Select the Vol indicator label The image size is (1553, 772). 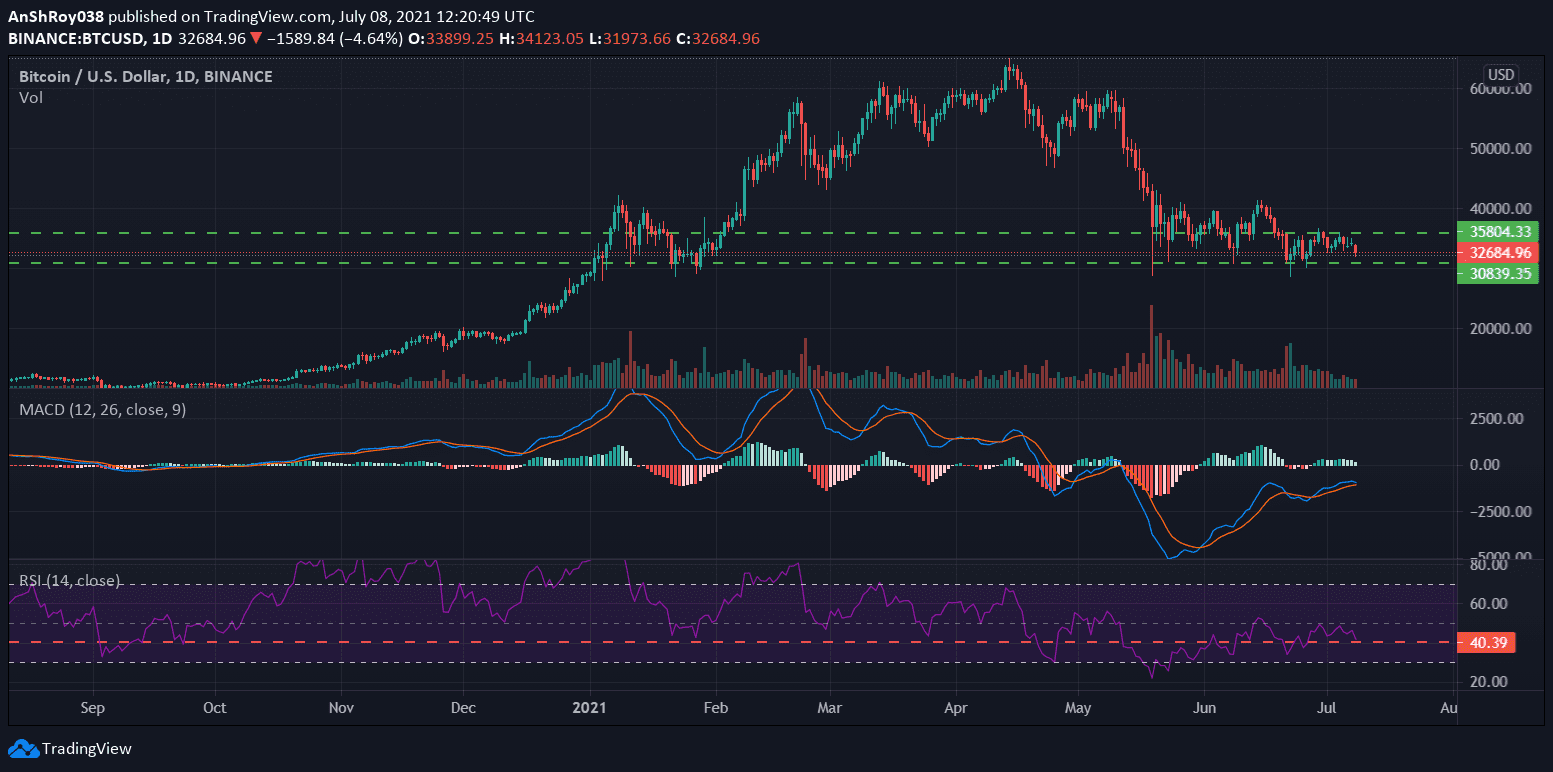(x=30, y=97)
